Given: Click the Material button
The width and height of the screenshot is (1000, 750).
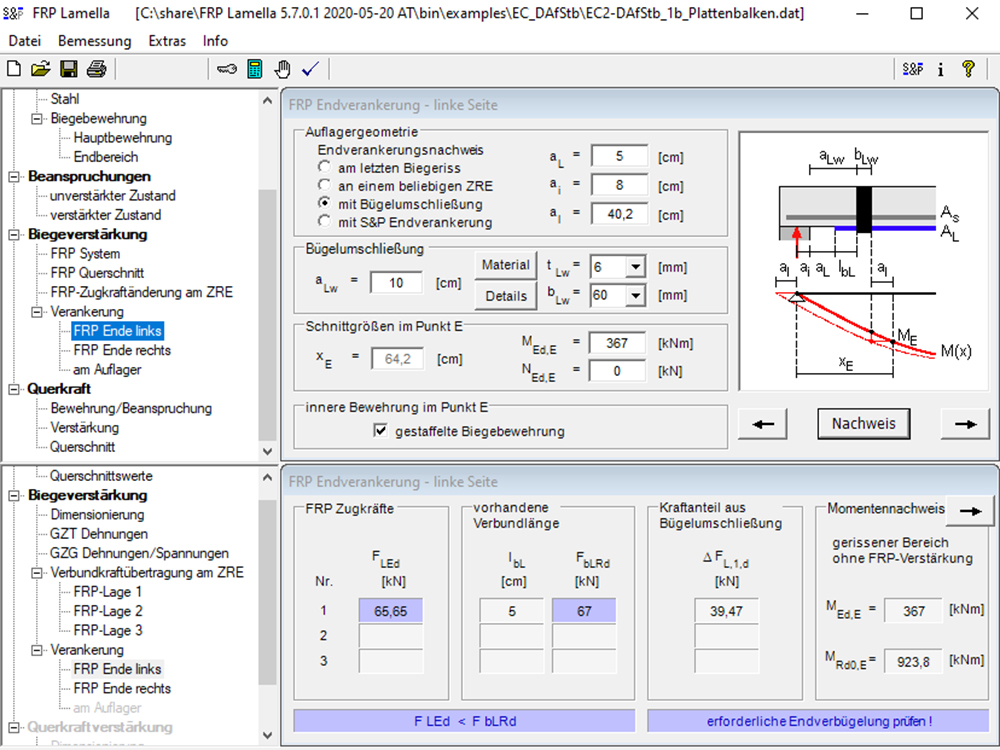Looking at the screenshot, I should click(506, 265).
